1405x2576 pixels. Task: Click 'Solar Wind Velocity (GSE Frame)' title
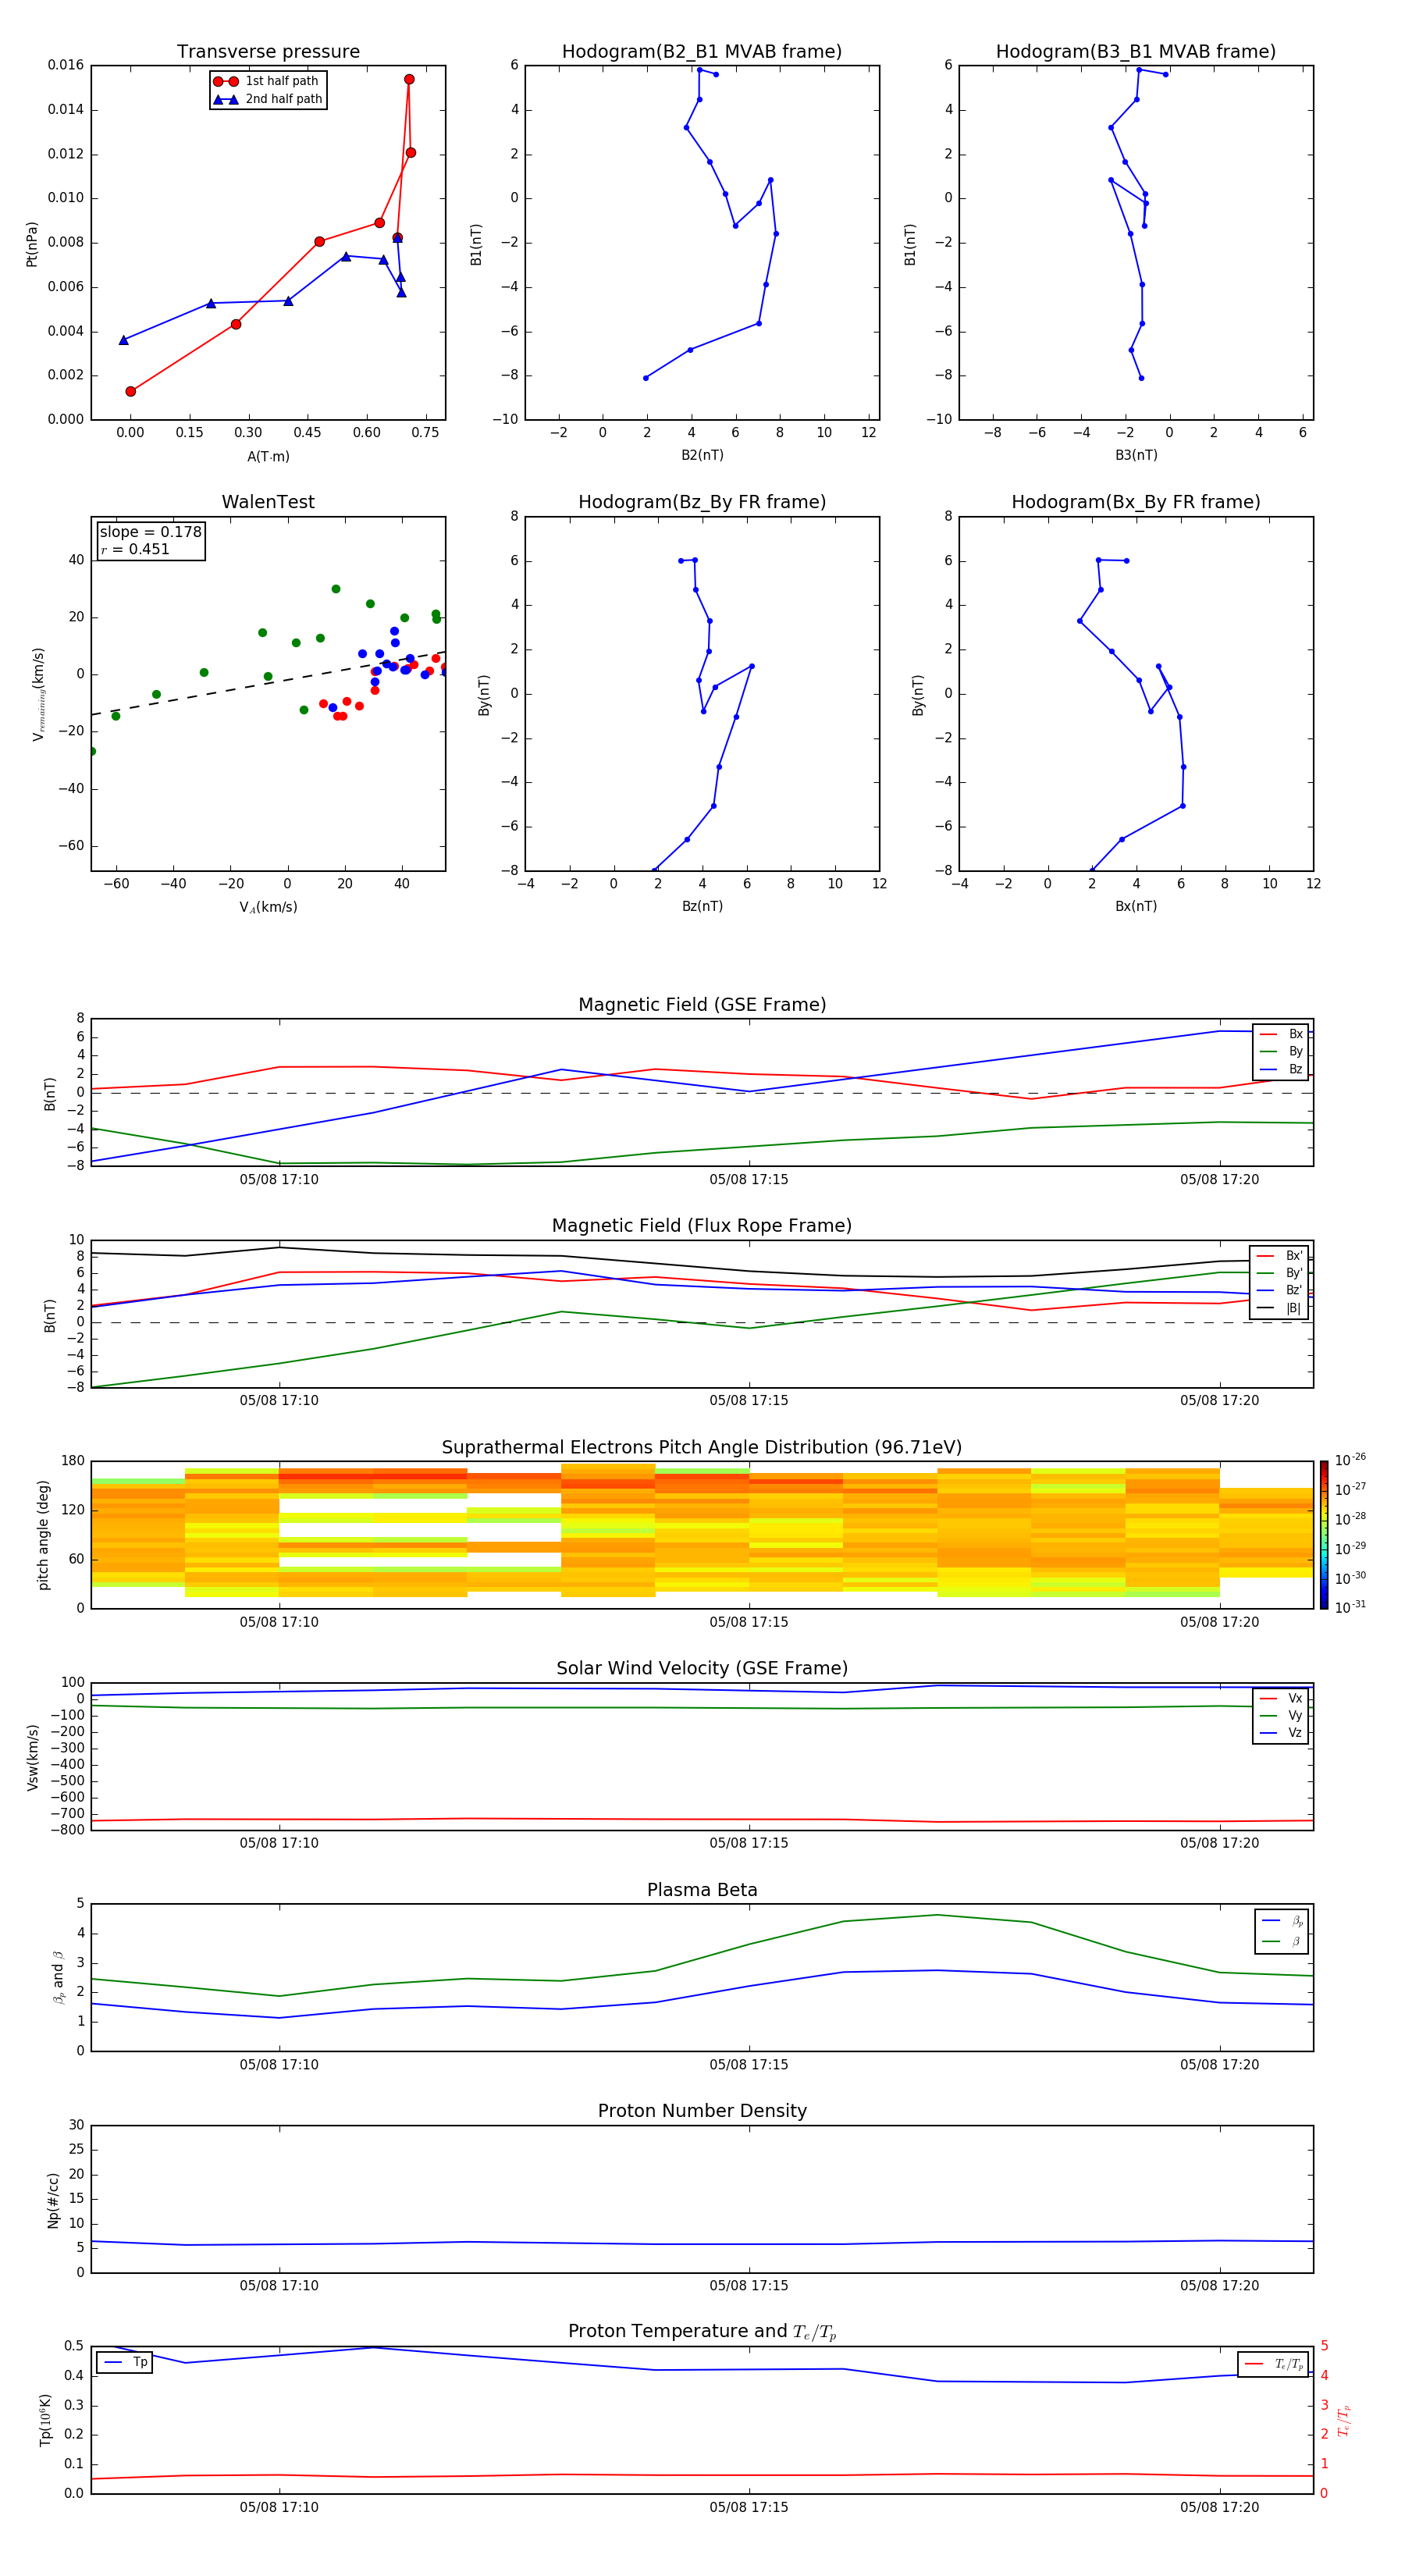tap(702, 1669)
